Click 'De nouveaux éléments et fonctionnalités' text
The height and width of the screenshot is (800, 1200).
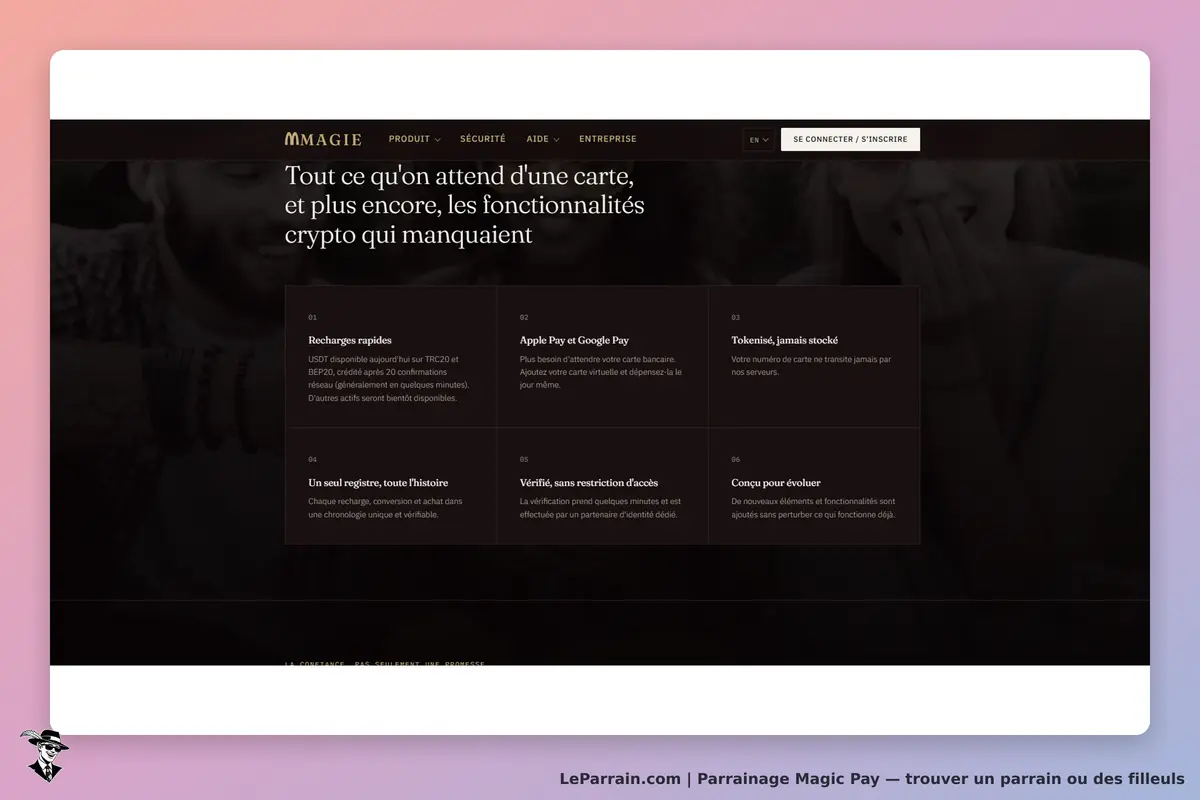[x=813, y=508]
